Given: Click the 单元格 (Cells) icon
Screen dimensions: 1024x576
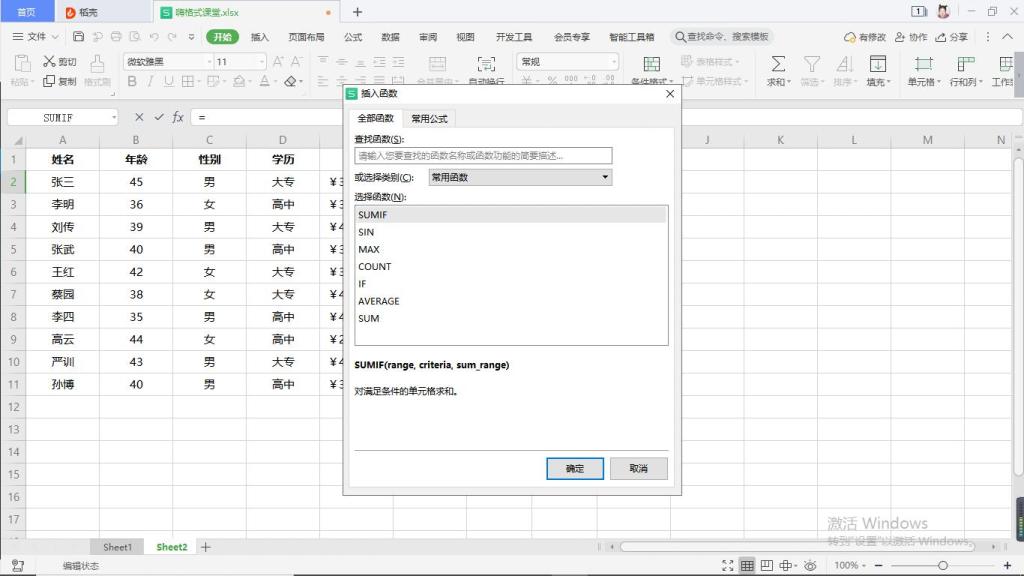Looking at the screenshot, I should coord(922,63).
